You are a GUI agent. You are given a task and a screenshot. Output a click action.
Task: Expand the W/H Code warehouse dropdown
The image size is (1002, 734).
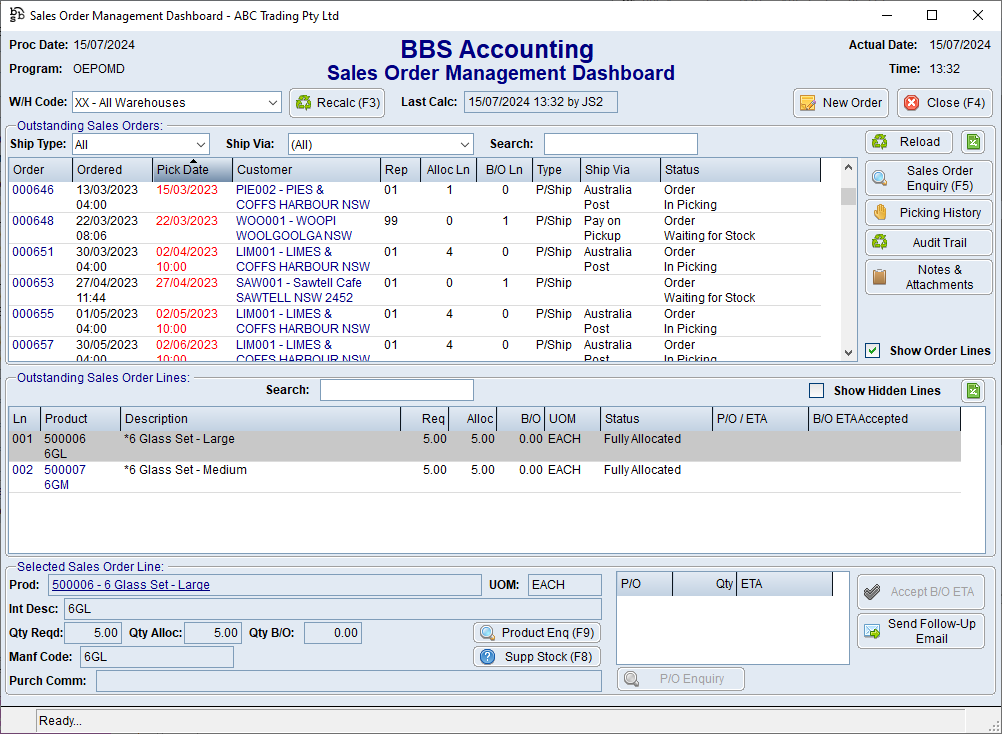pyautogui.click(x=273, y=102)
